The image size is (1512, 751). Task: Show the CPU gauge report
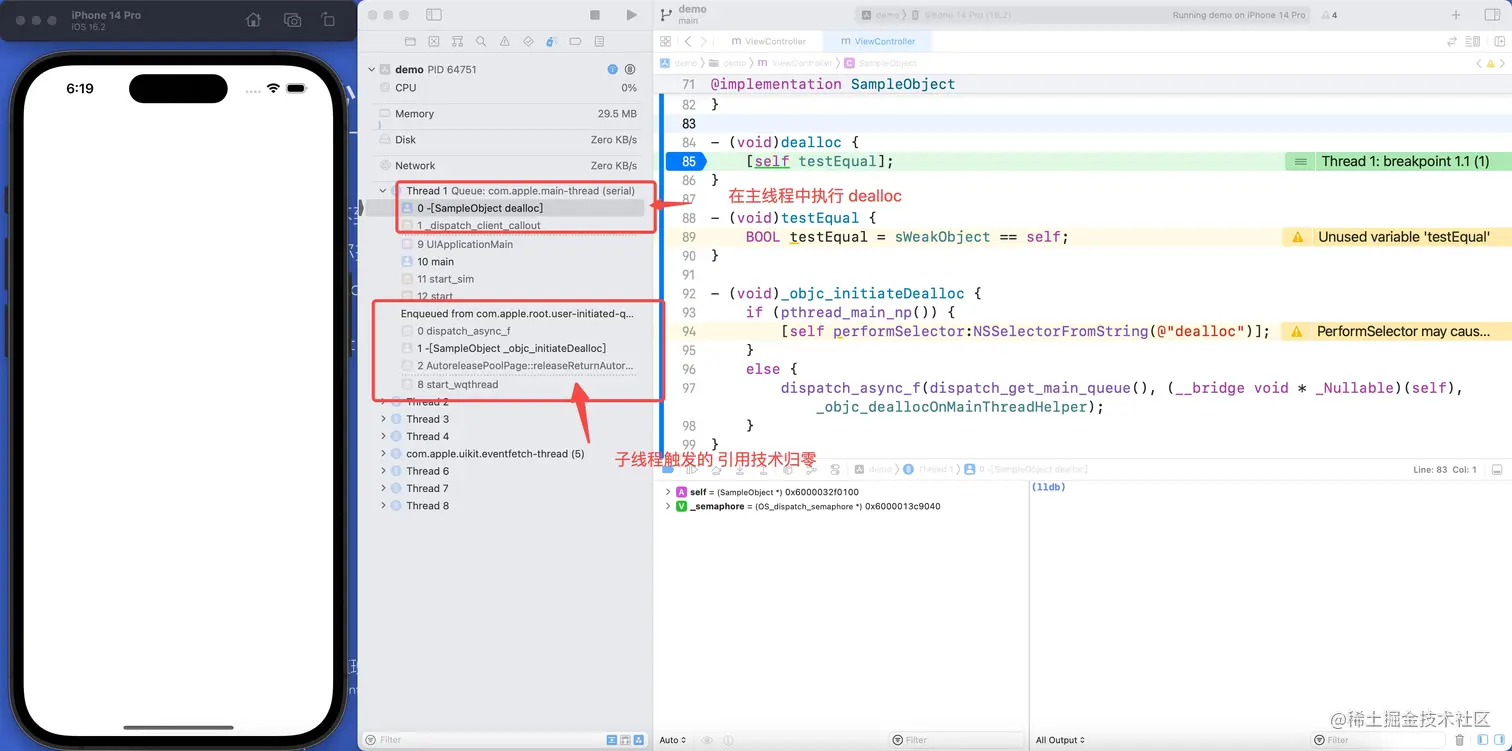(509, 88)
